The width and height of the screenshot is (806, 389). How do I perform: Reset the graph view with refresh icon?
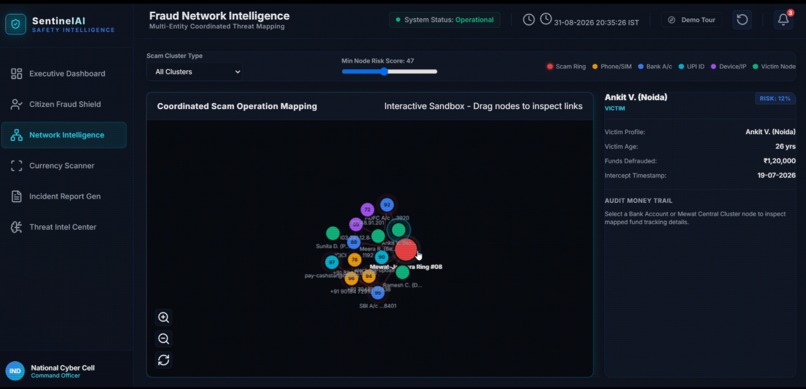pos(163,360)
